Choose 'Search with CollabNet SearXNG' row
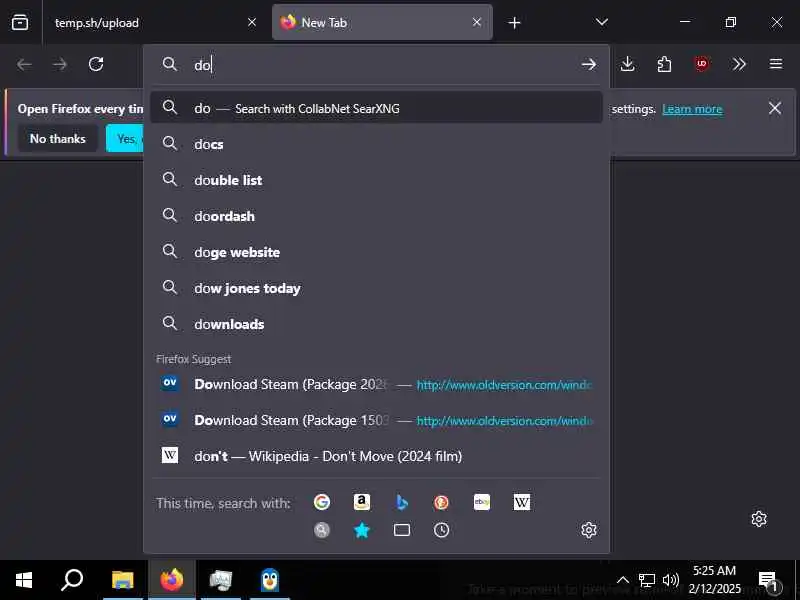800x600 pixels. (377, 108)
